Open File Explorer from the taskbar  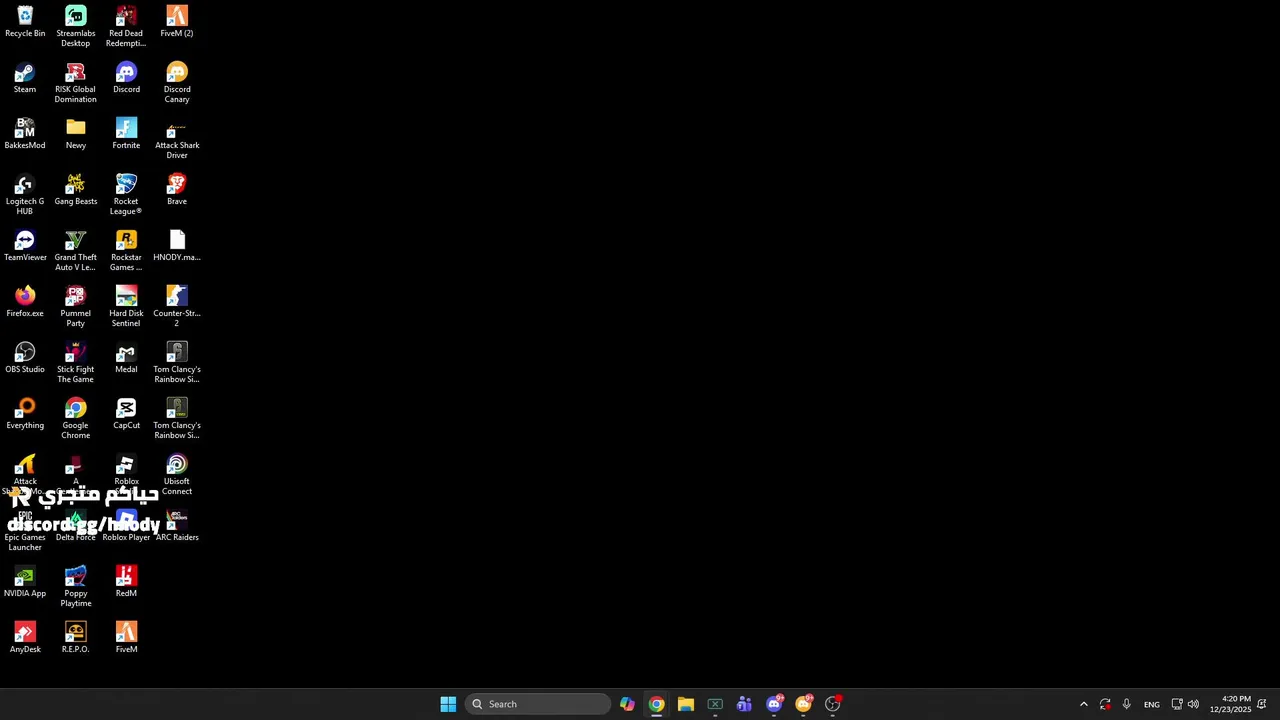pyautogui.click(x=686, y=704)
